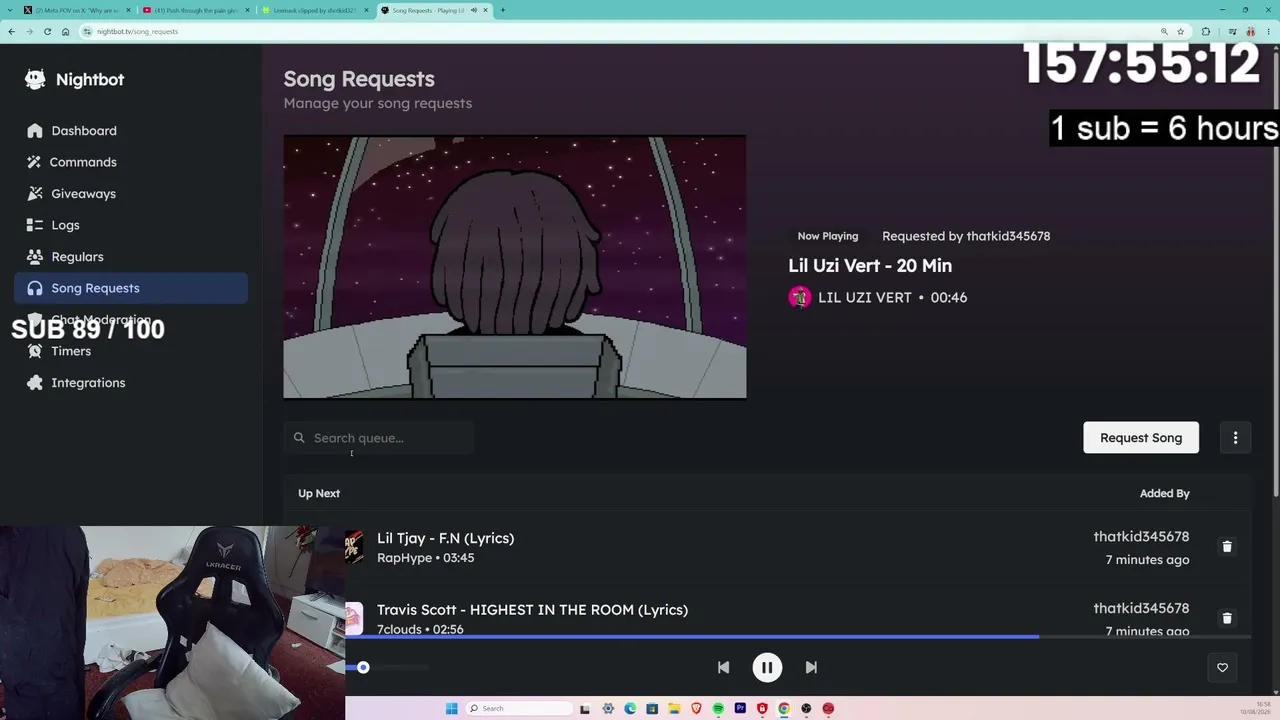Click the Request Song button

tap(1141, 438)
